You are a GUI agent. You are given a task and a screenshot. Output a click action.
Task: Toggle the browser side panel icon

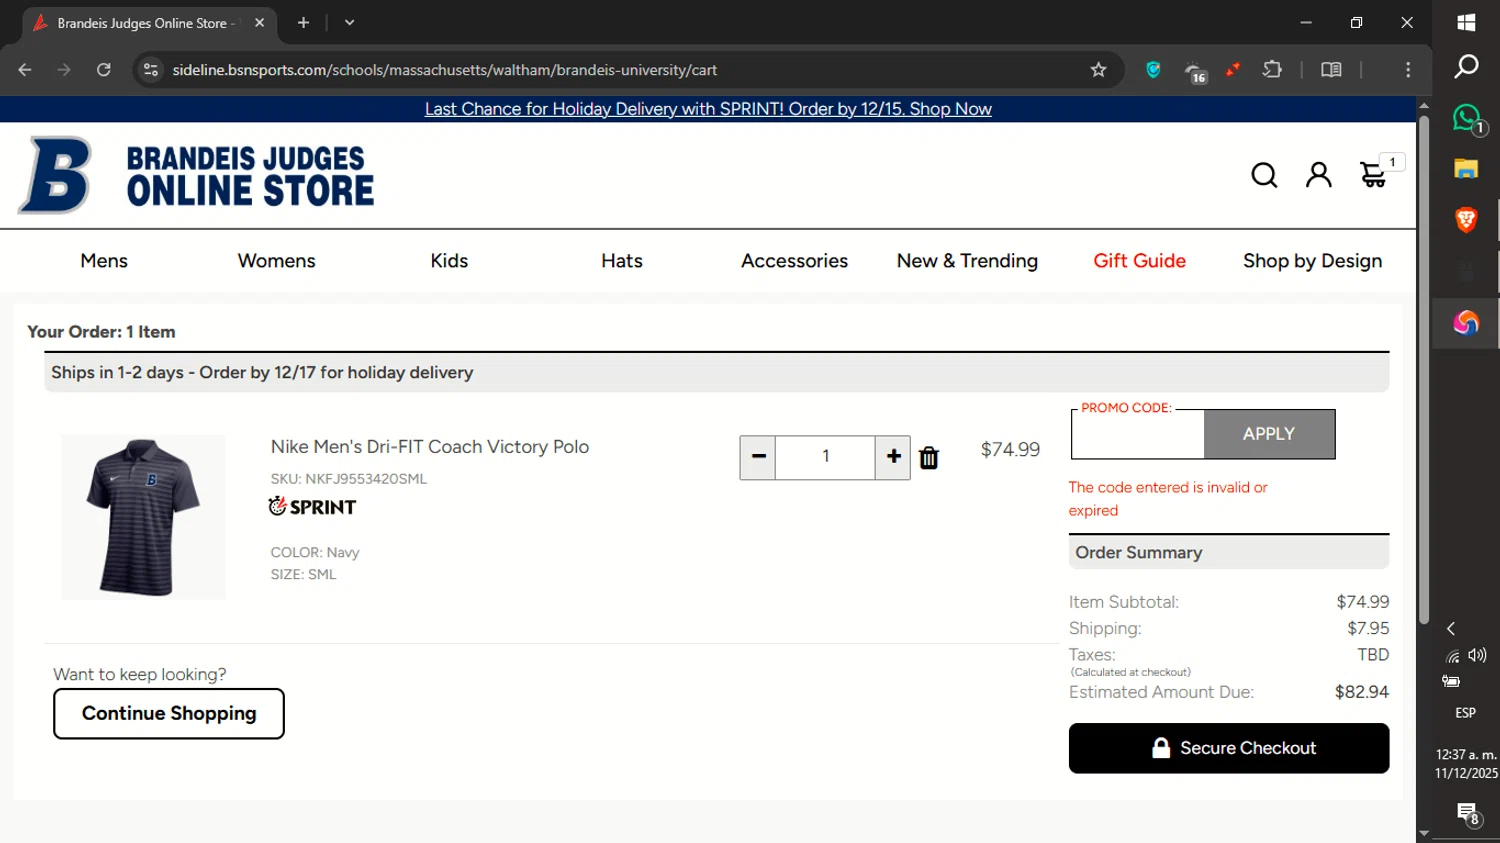[1331, 70]
